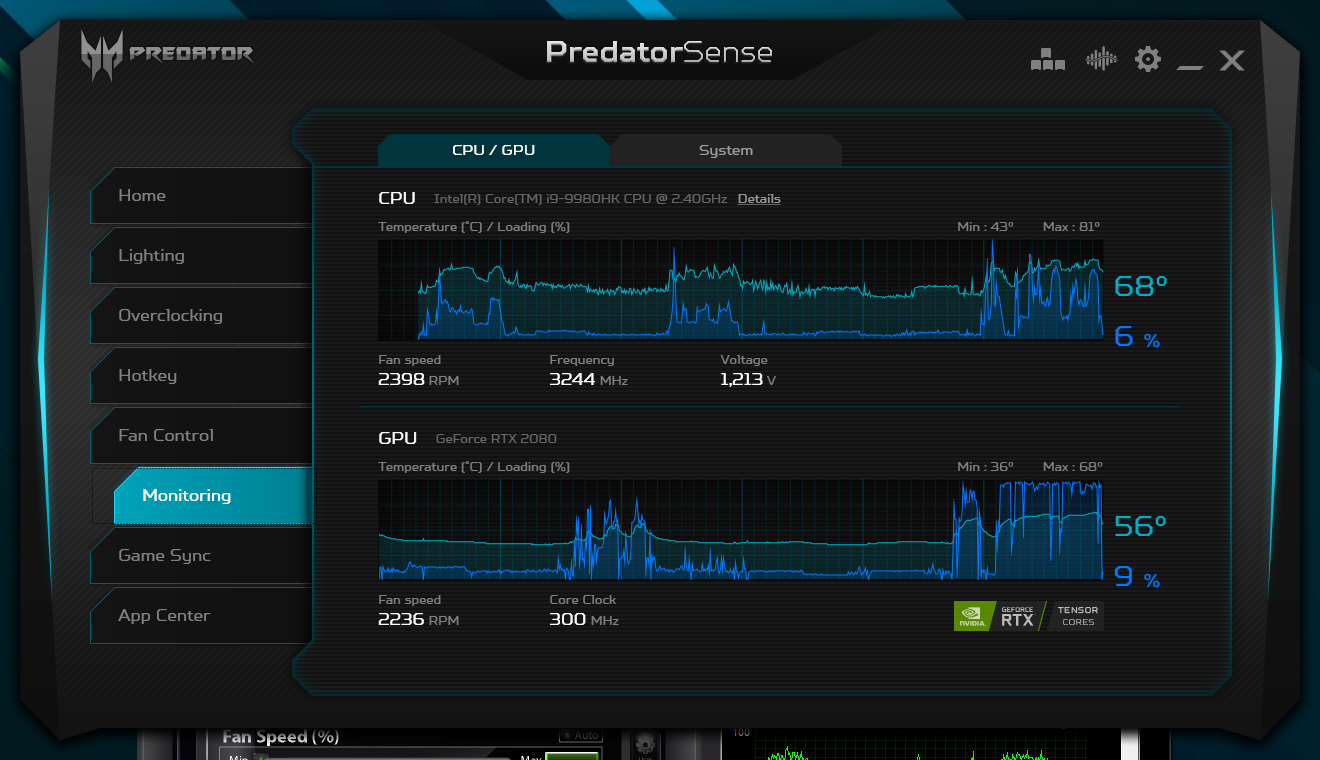Go to the Home section

(201, 195)
